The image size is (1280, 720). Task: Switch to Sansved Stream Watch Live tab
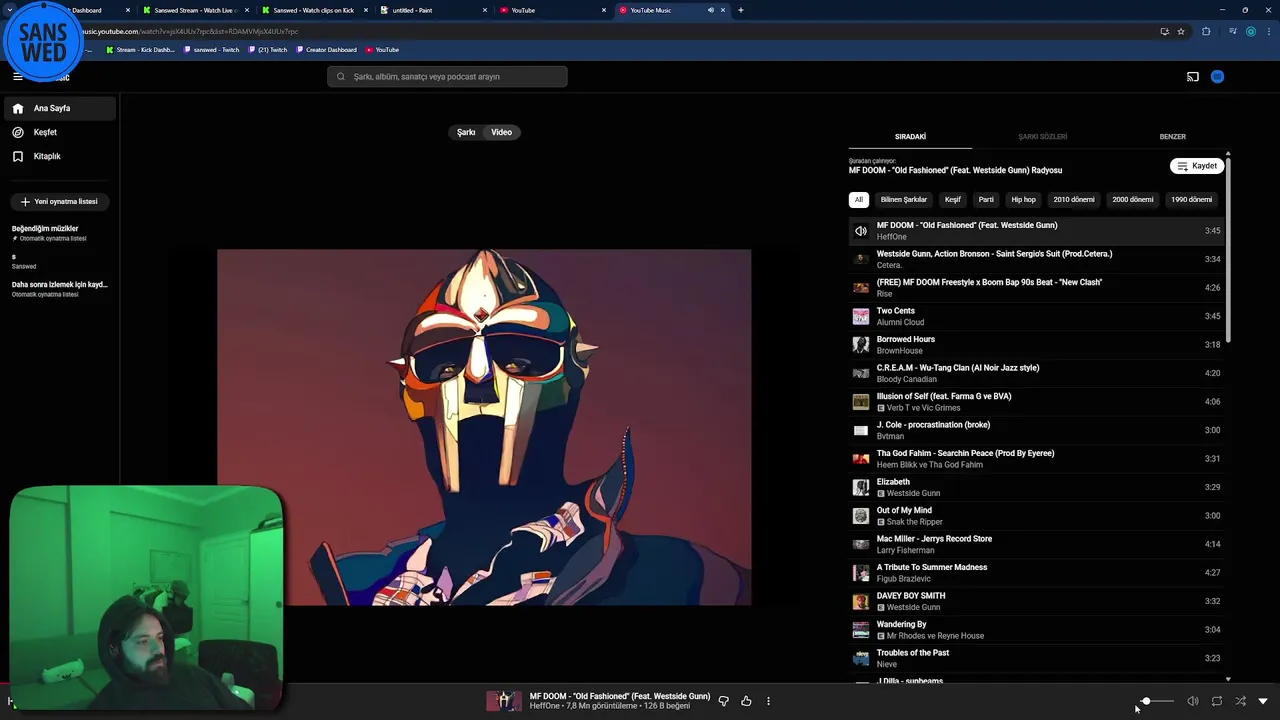tap(194, 10)
